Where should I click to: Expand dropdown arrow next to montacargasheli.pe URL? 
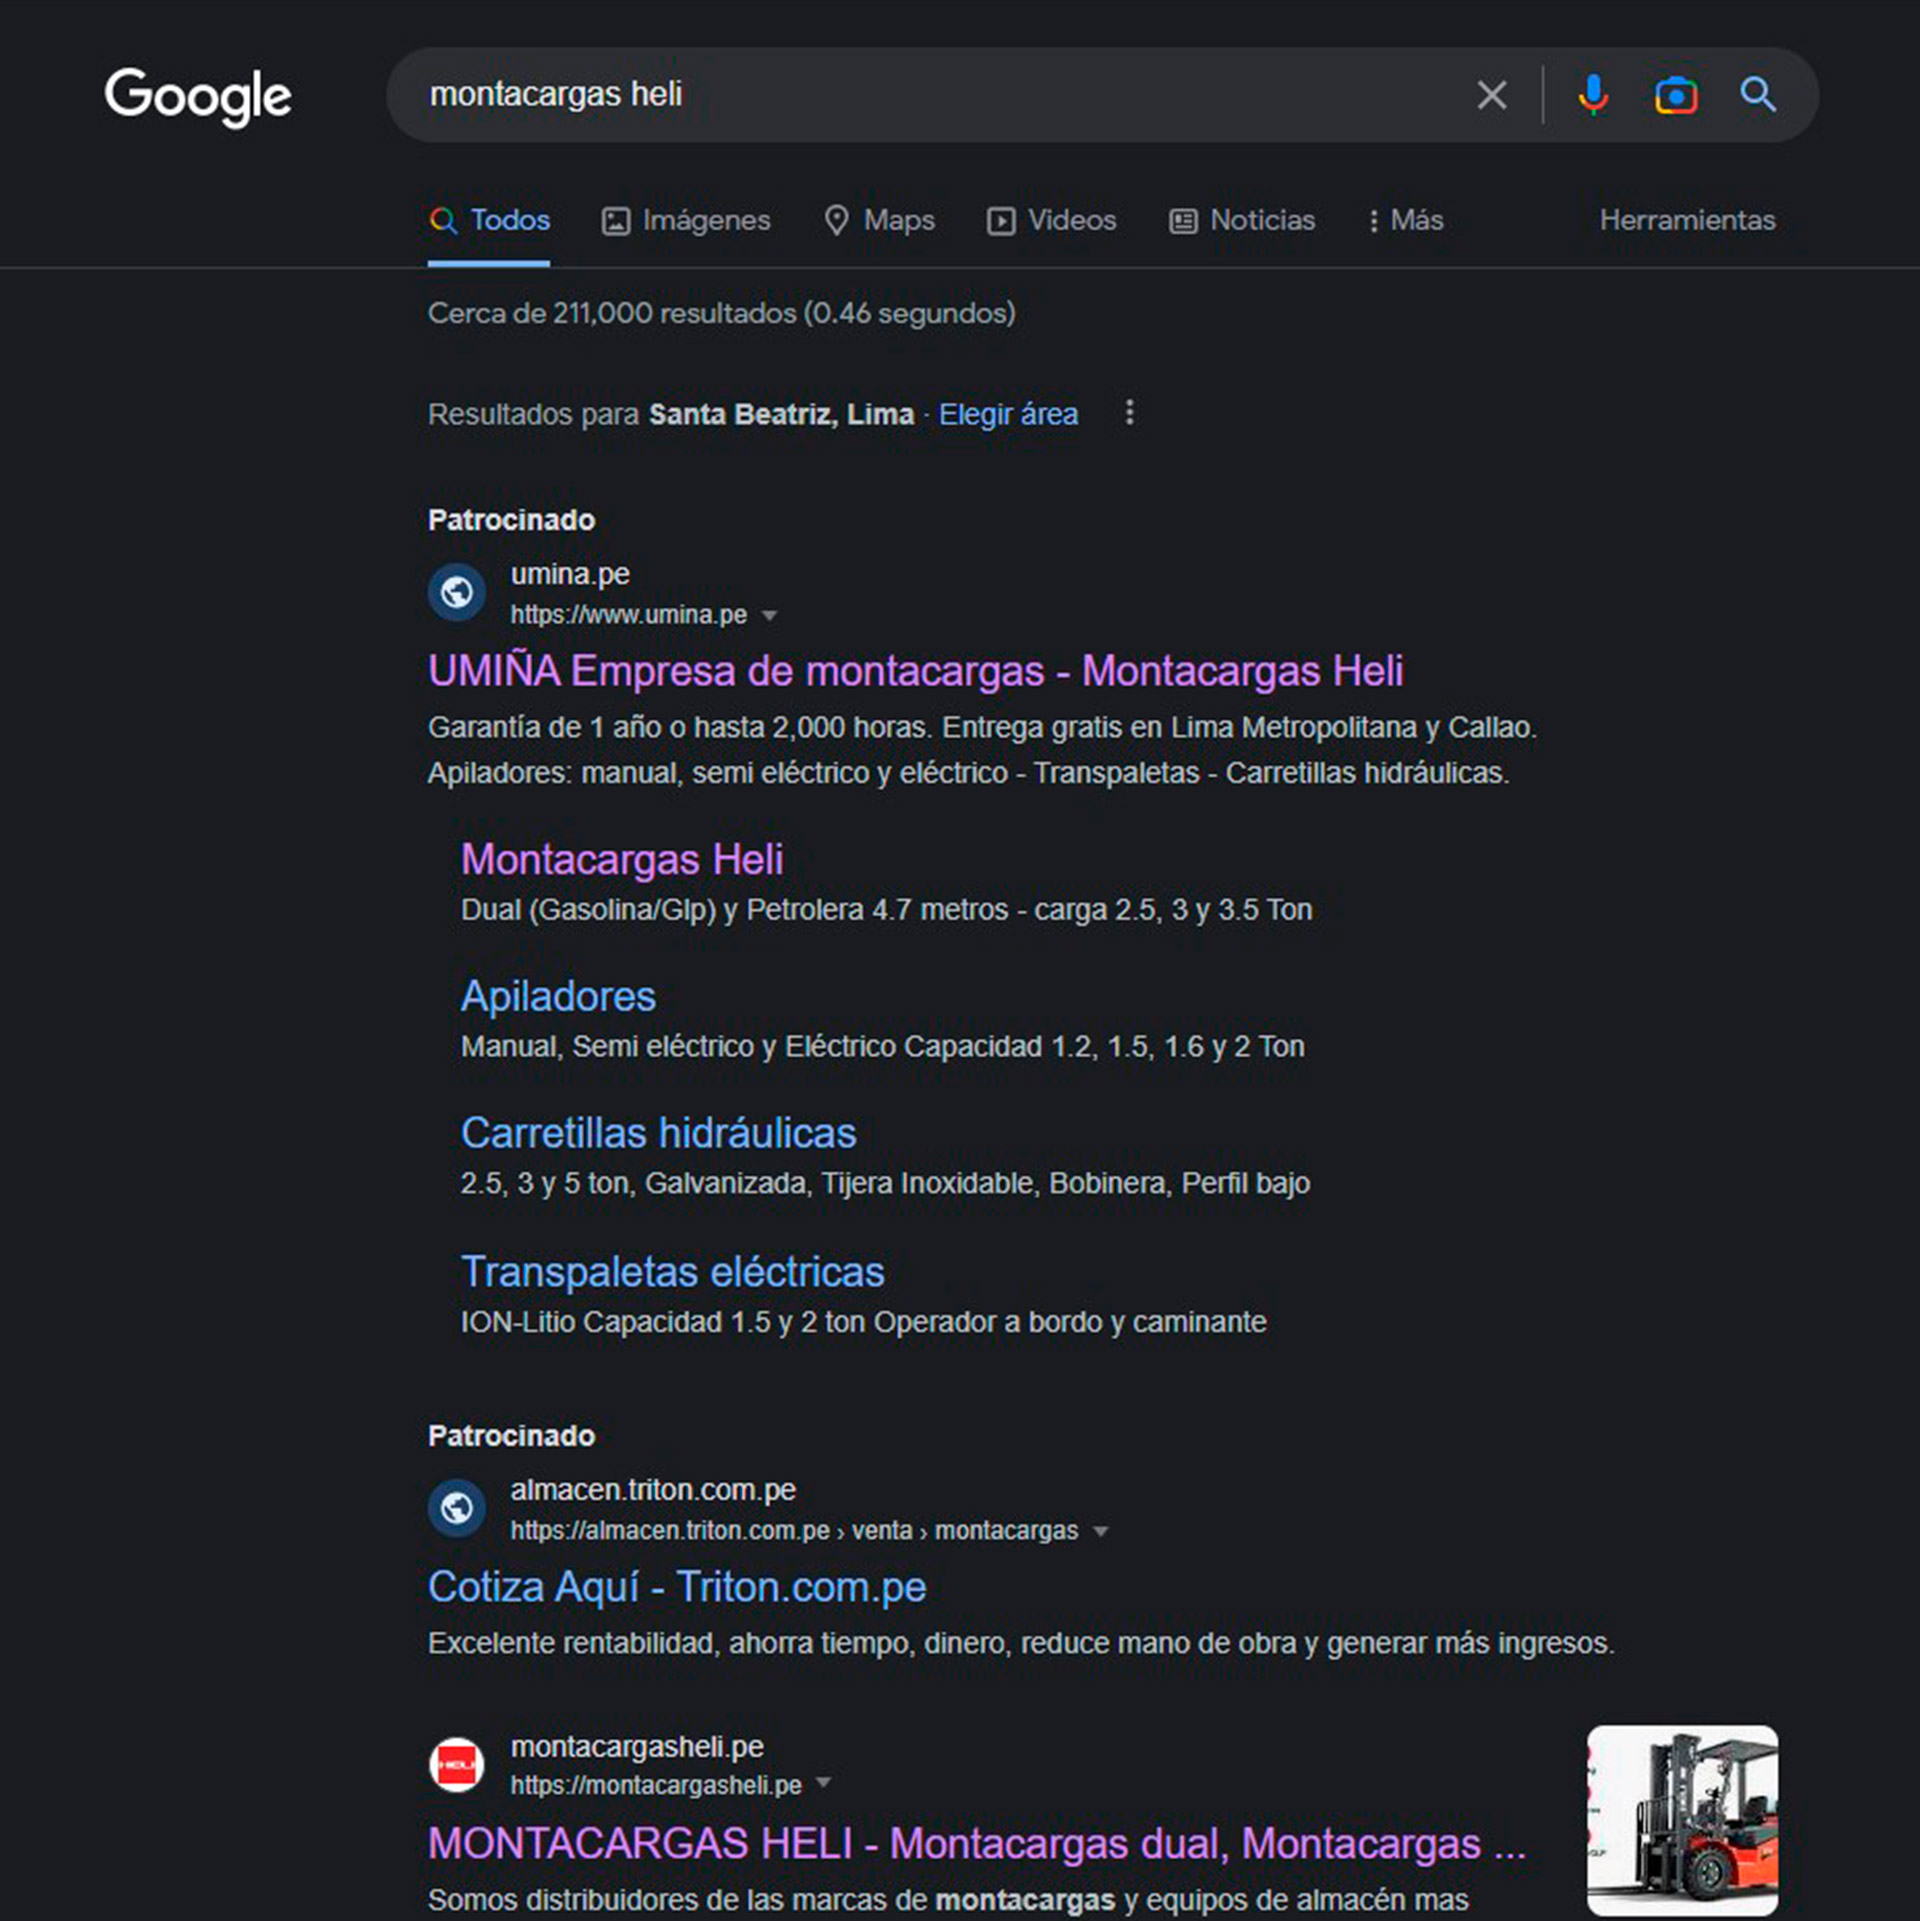tap(823, 1783)
